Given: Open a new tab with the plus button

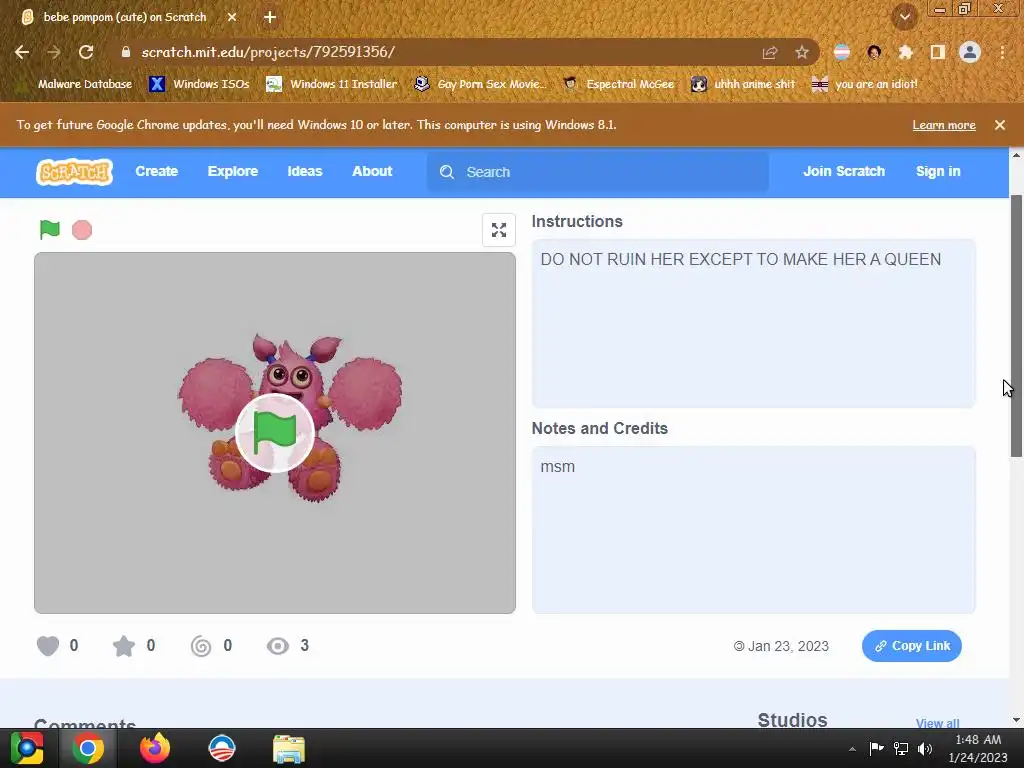Looking at the screenshot, I should pos(270,17).
